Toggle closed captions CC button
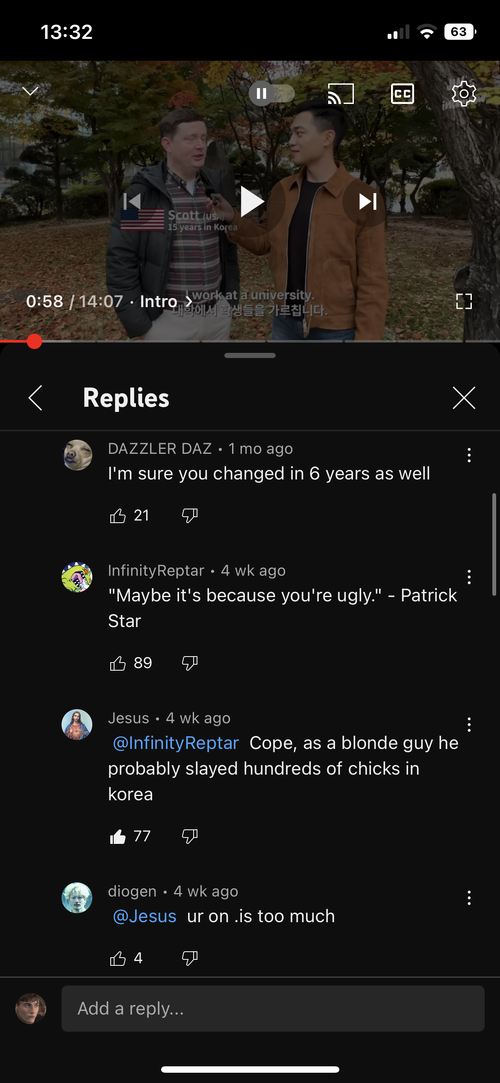The height and width of the screenshot is (1083, 500). click(403, 93)
